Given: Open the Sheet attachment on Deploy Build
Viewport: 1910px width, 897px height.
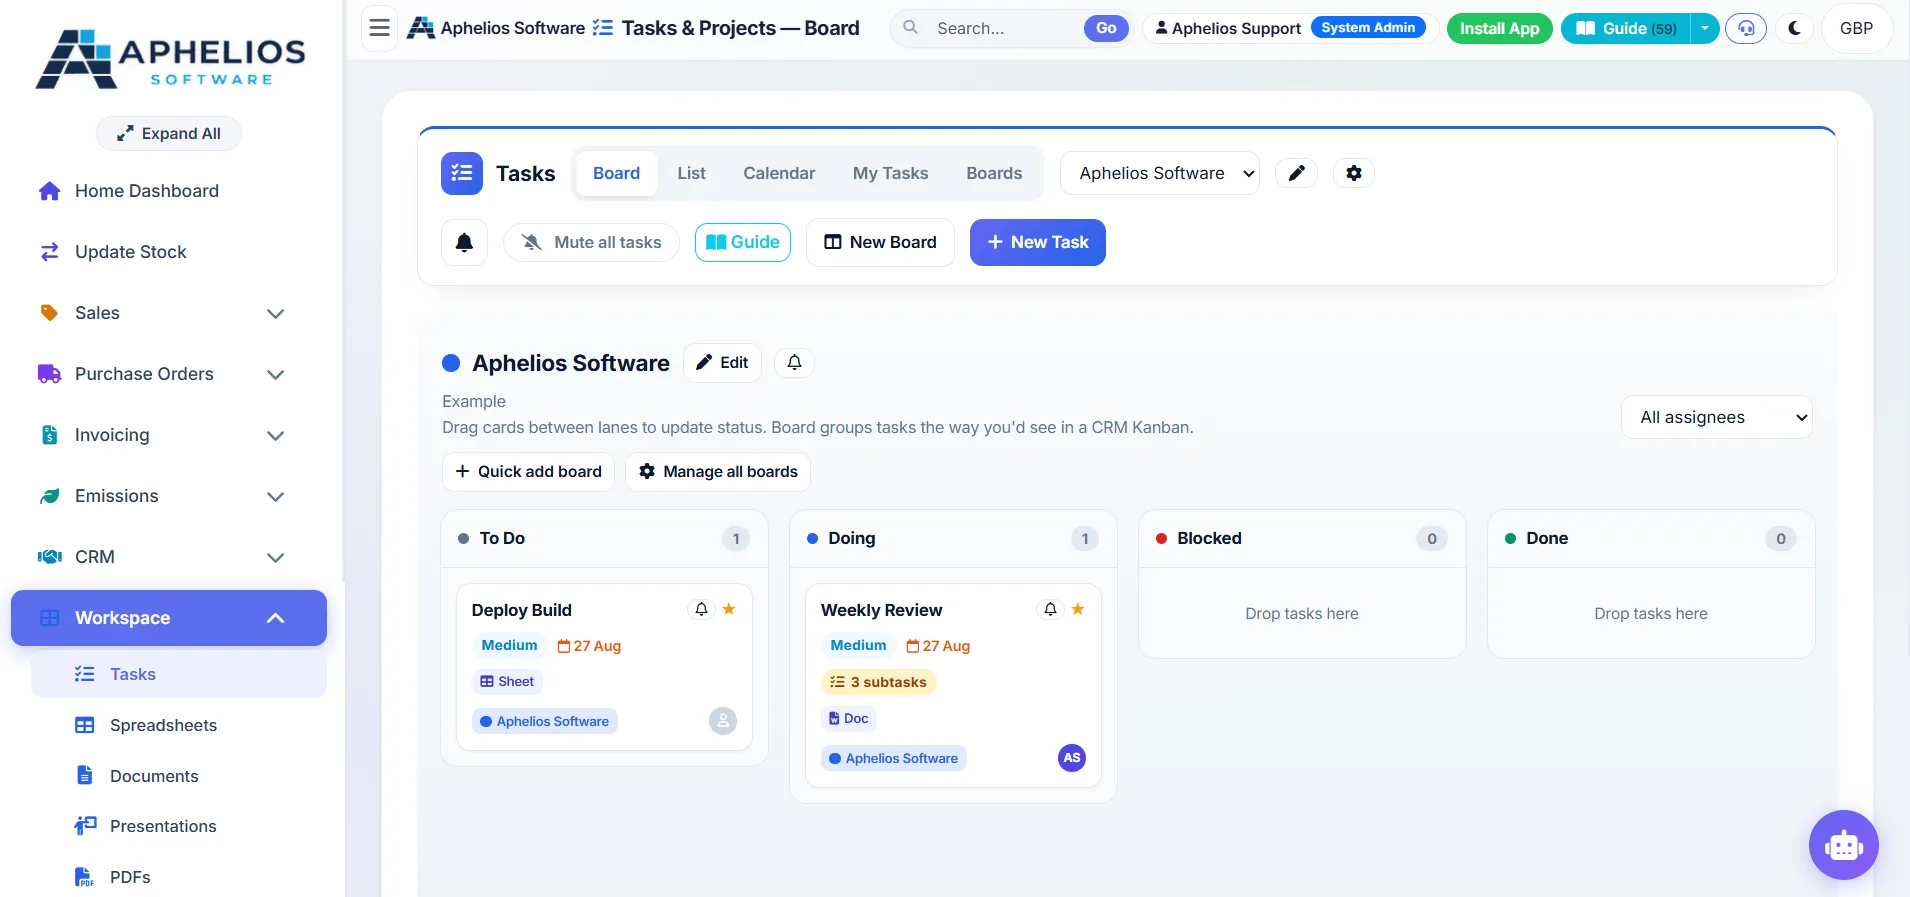Looking at the screenshot, I should click(507, 682).
